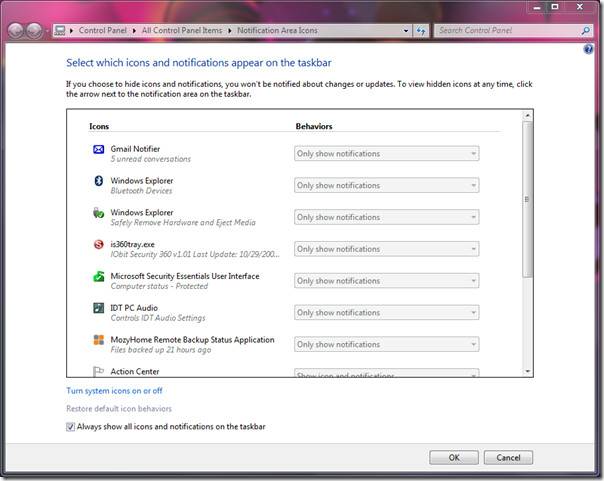
Task: Click the list scrollbar thumb
Action: tap(527, 199)
